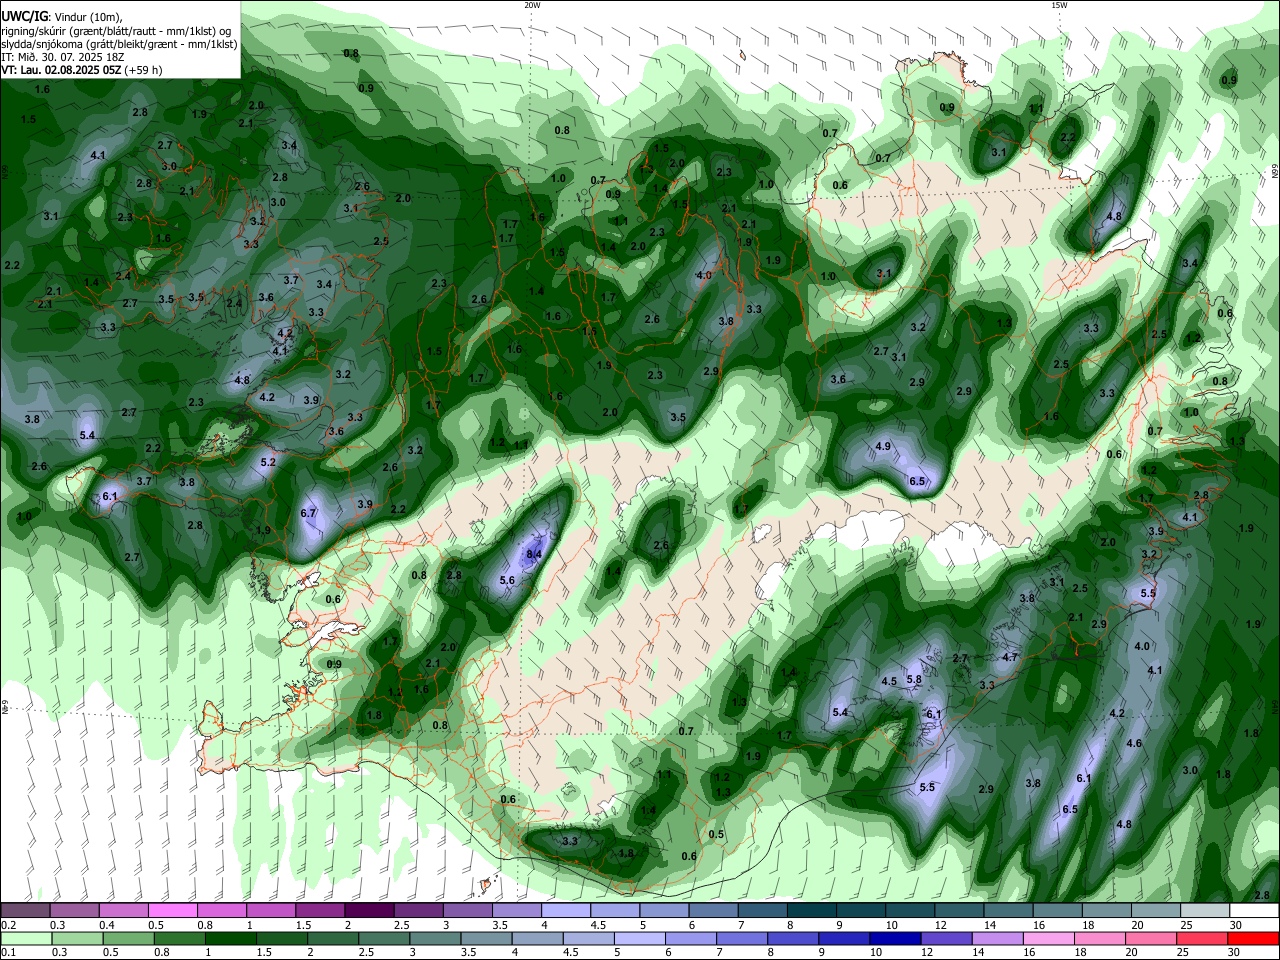The width and height of the screenshot is (1280, 960).
Task: Click dark teal swatch between upper-row 8 and 9
Action: 810,911
